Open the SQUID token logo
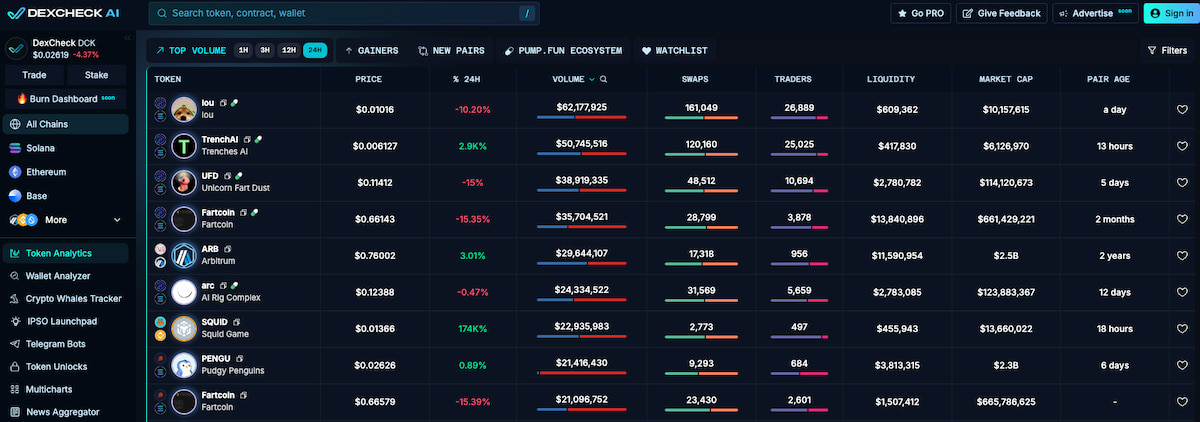1200x422 pixels. pos(183,329)
